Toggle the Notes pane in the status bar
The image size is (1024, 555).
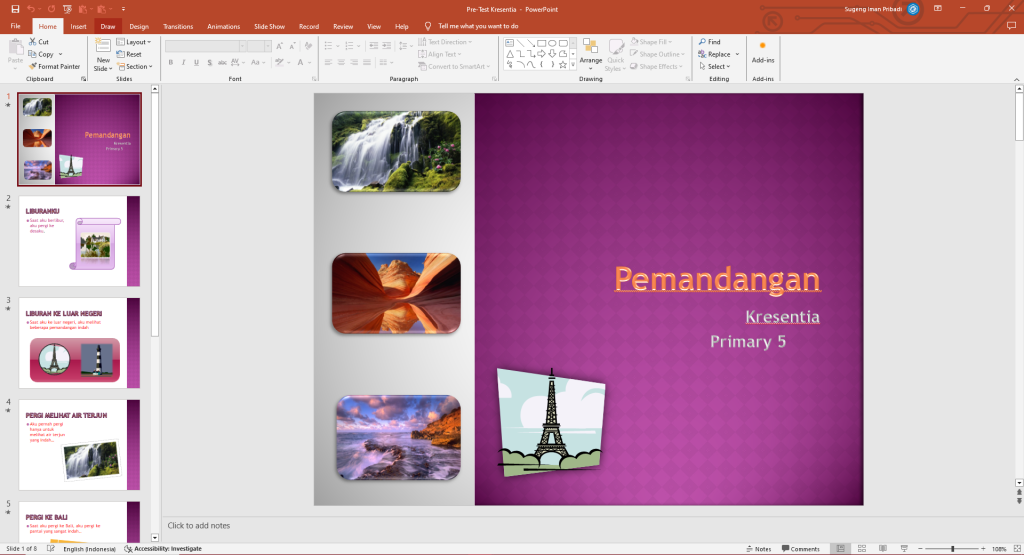pos(757,549)
